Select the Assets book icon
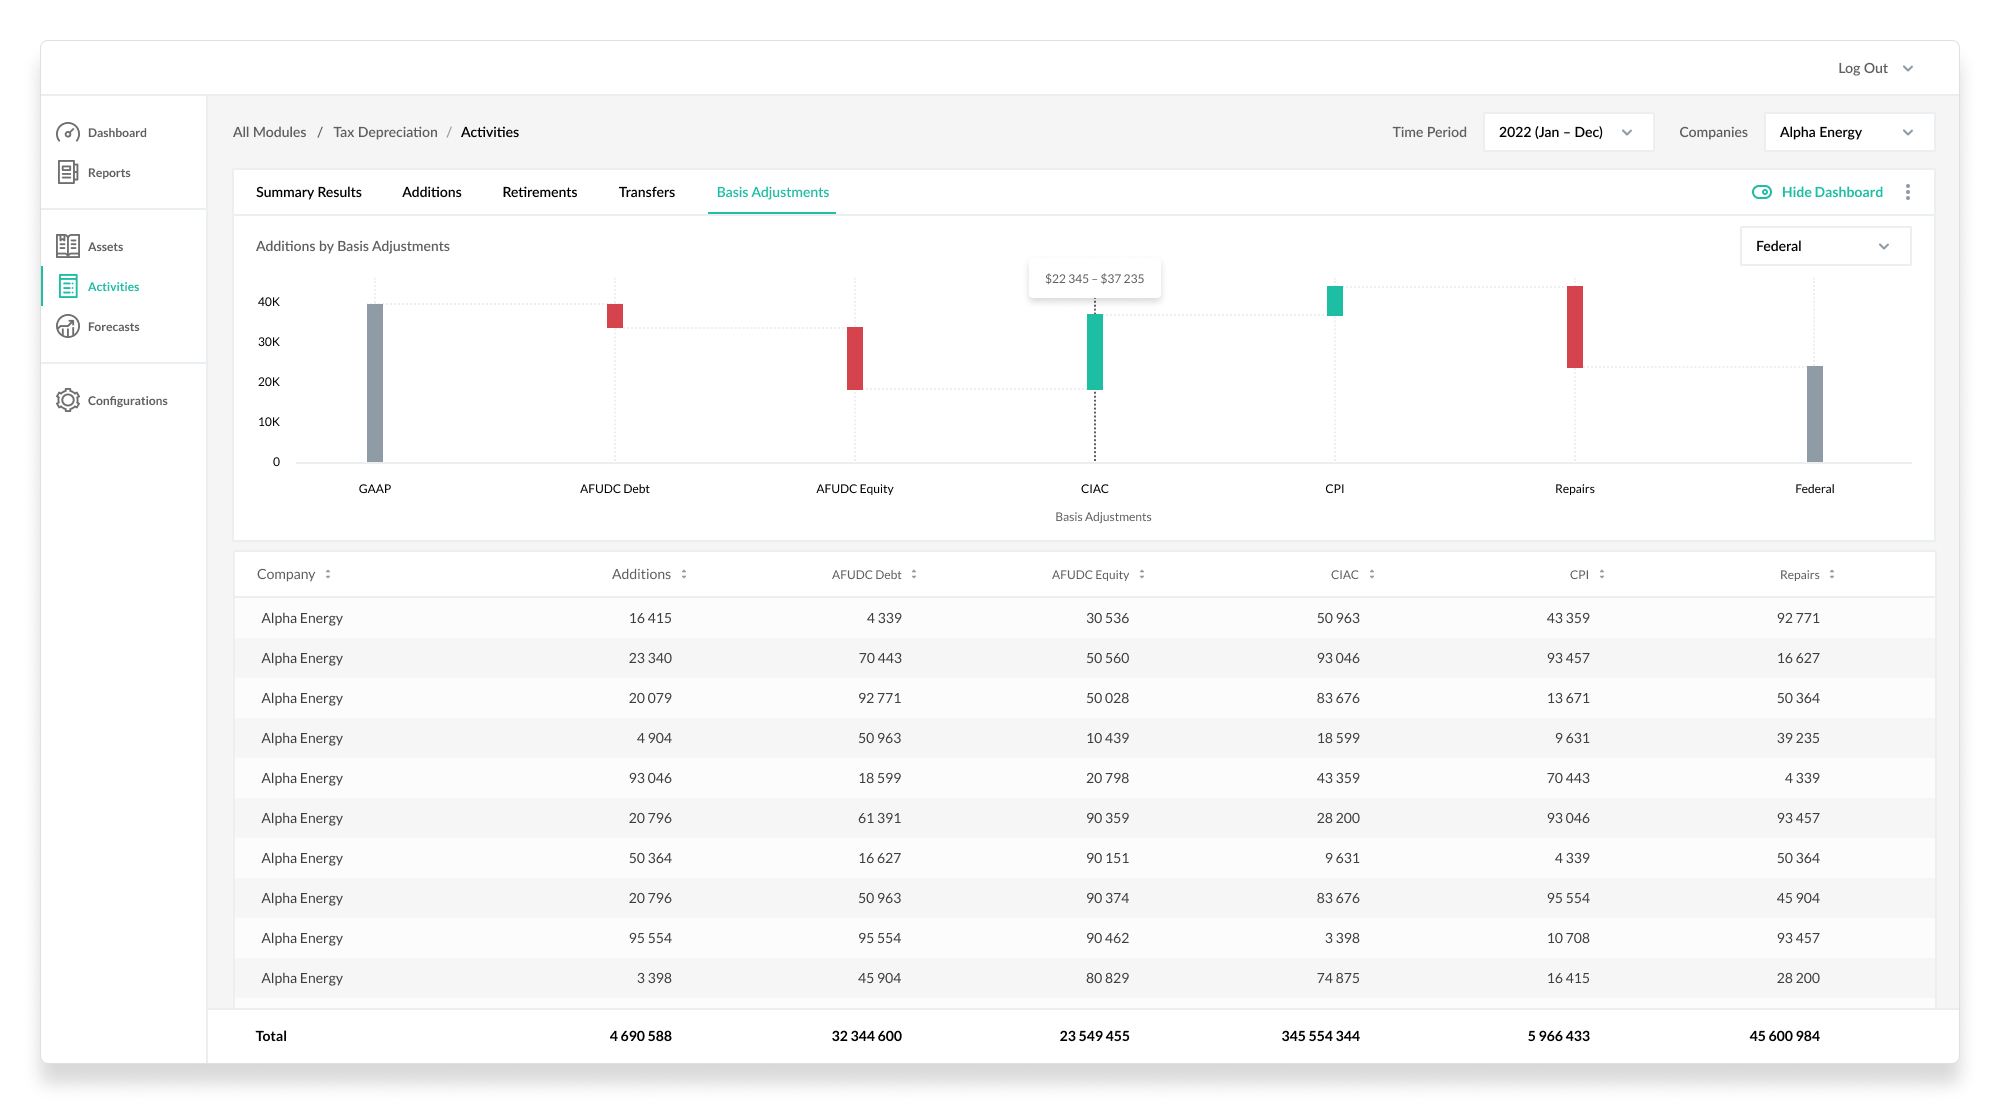 pyautogui.click(x=68, y=246)
